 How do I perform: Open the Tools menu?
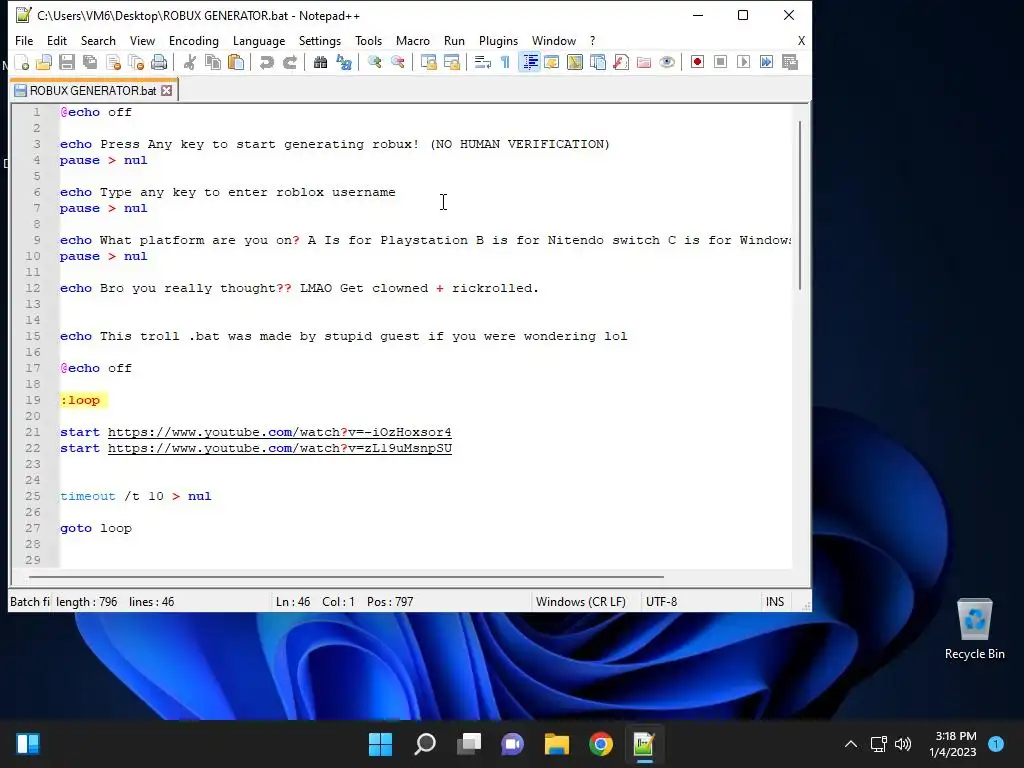click(368, 40)
